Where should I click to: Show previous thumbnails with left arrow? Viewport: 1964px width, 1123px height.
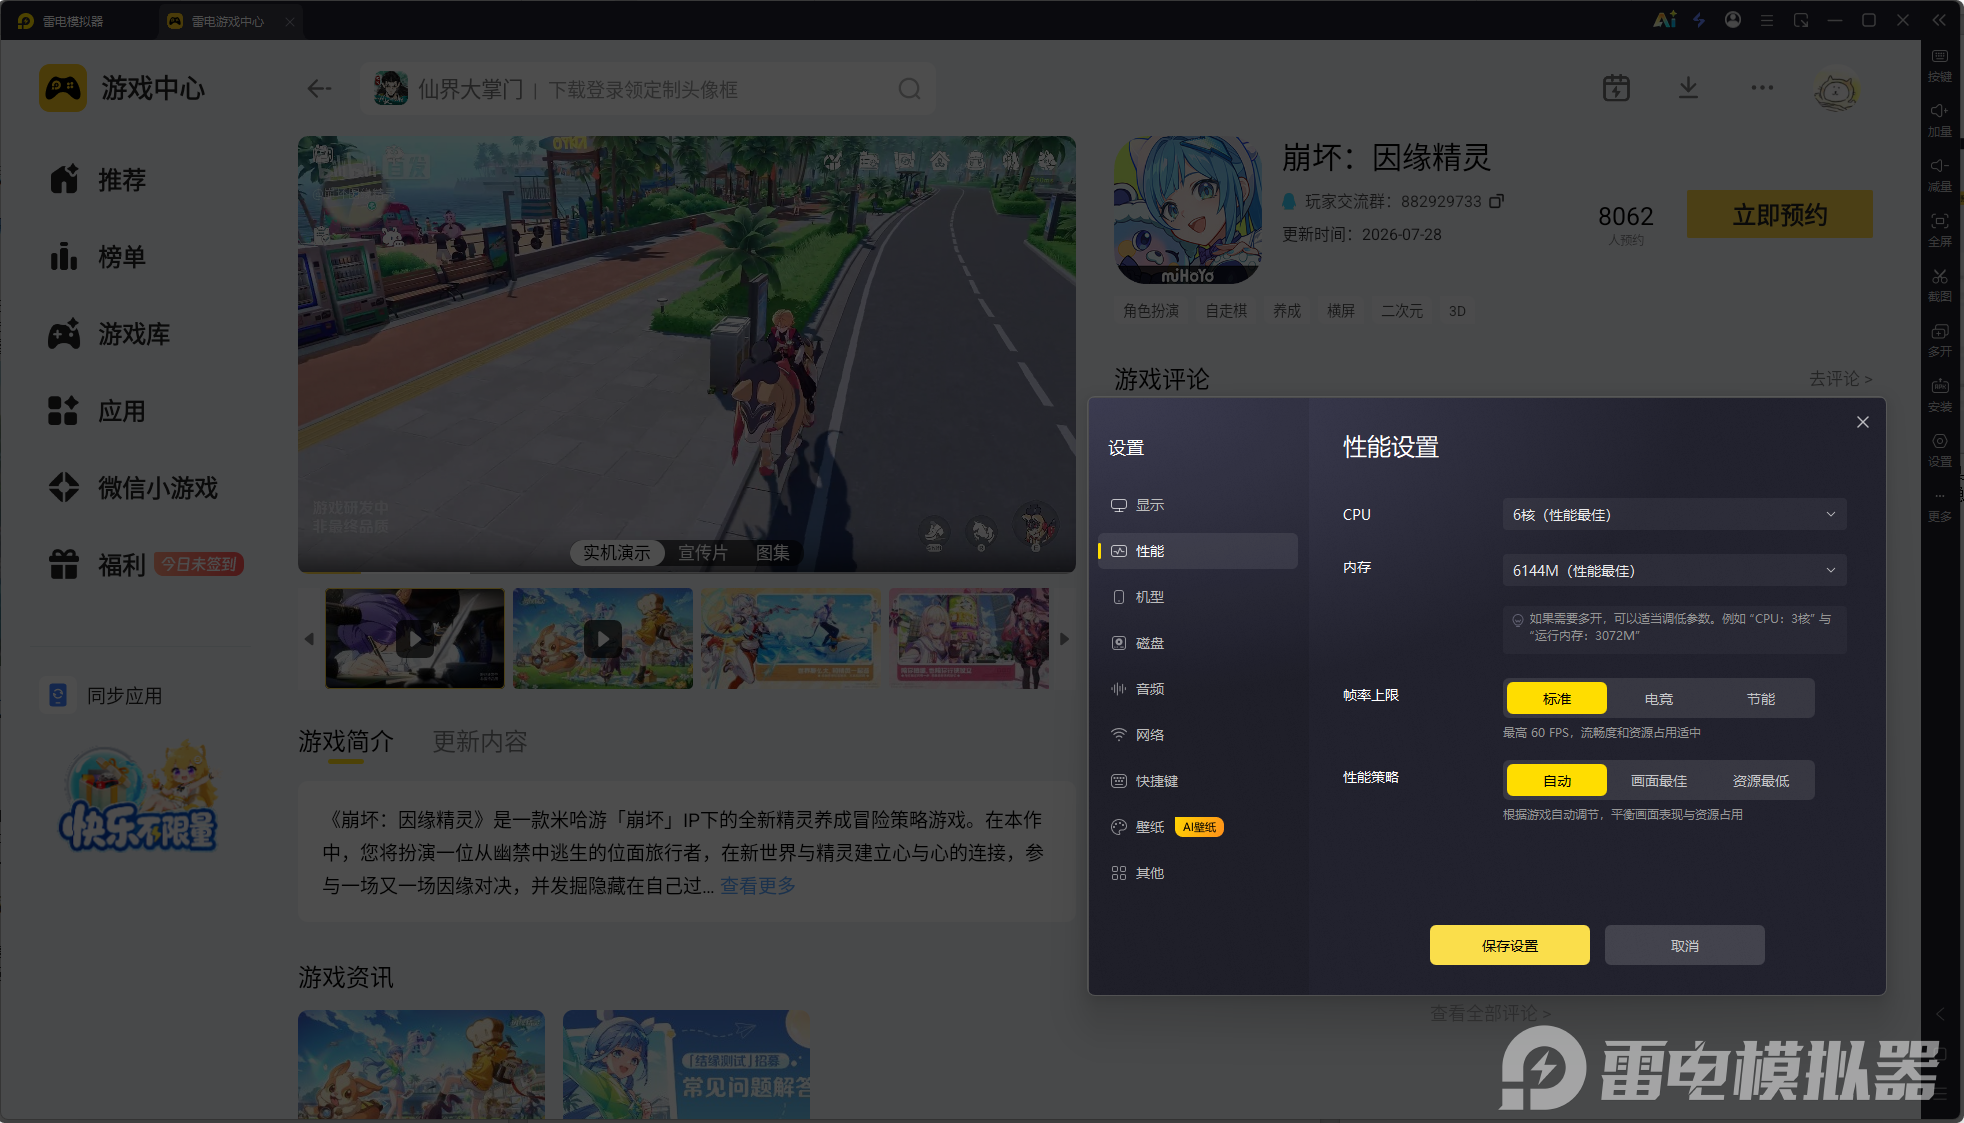click(309, 638)
